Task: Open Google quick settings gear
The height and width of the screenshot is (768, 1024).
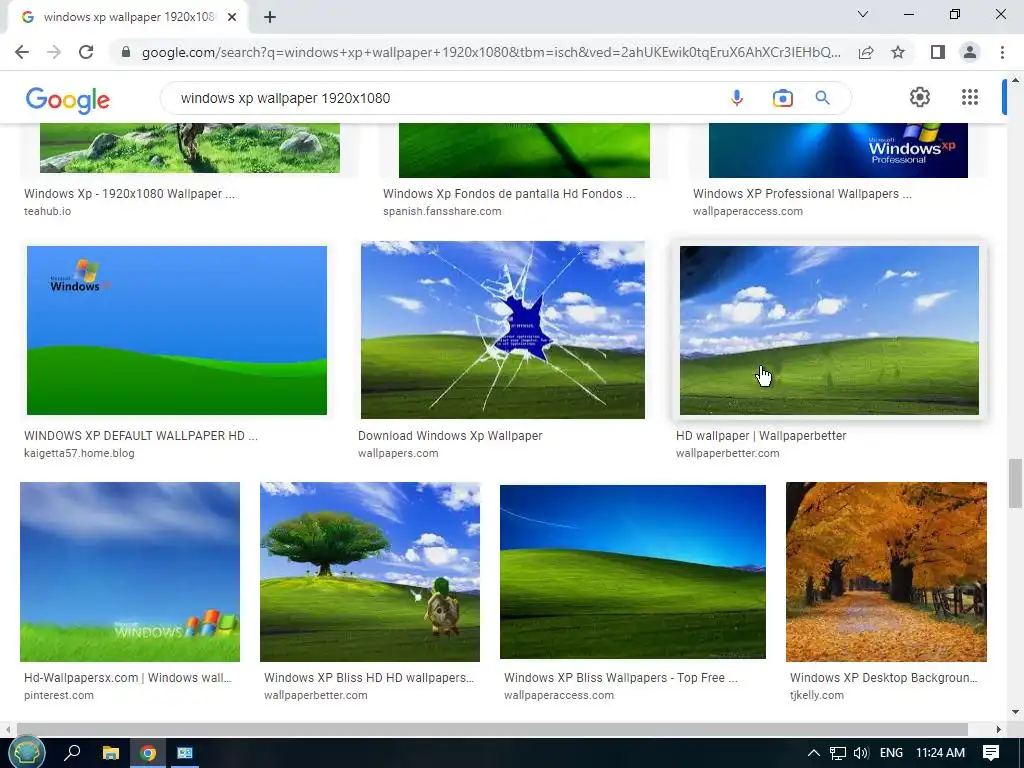Action: tap(920, 97)
